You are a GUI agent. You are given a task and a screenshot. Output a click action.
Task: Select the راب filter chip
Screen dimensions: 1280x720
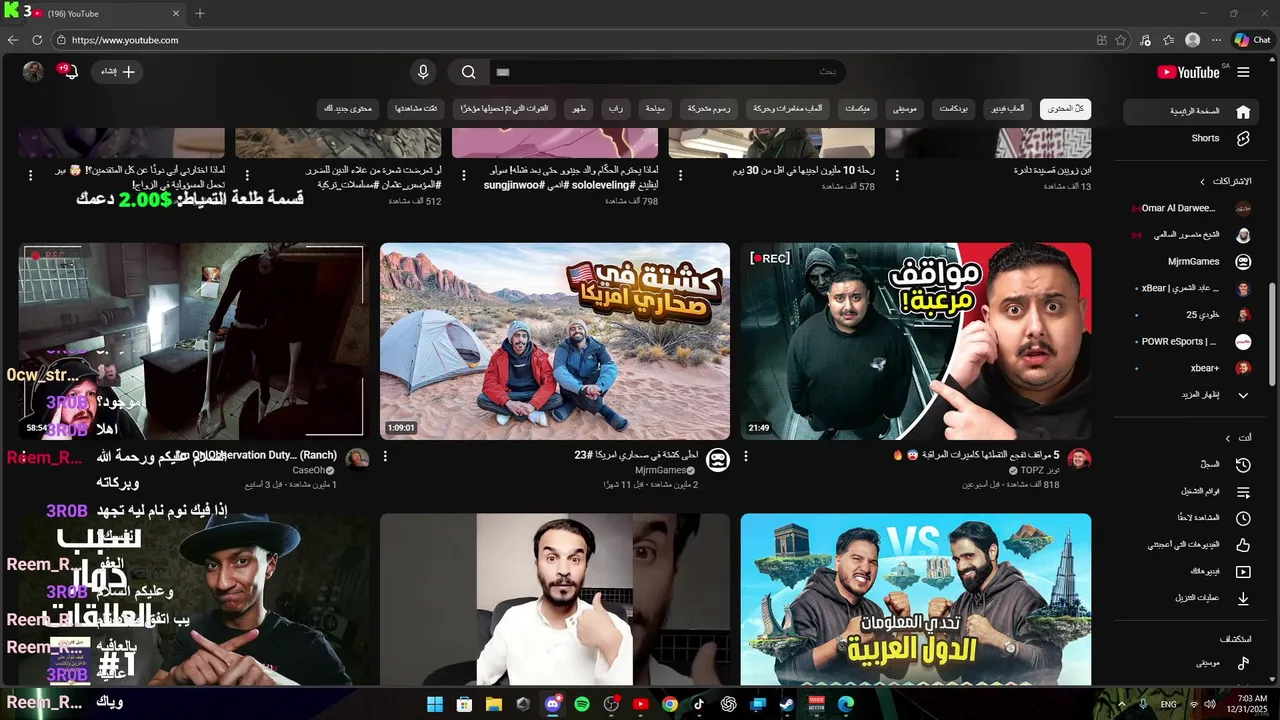[615, 108]
